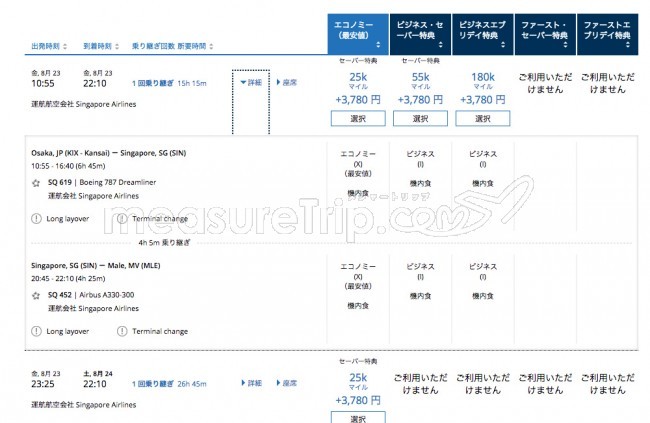This screenshot has width=650, height=423.
Task: Click departure time 23:25
Action: coord(43,384)
